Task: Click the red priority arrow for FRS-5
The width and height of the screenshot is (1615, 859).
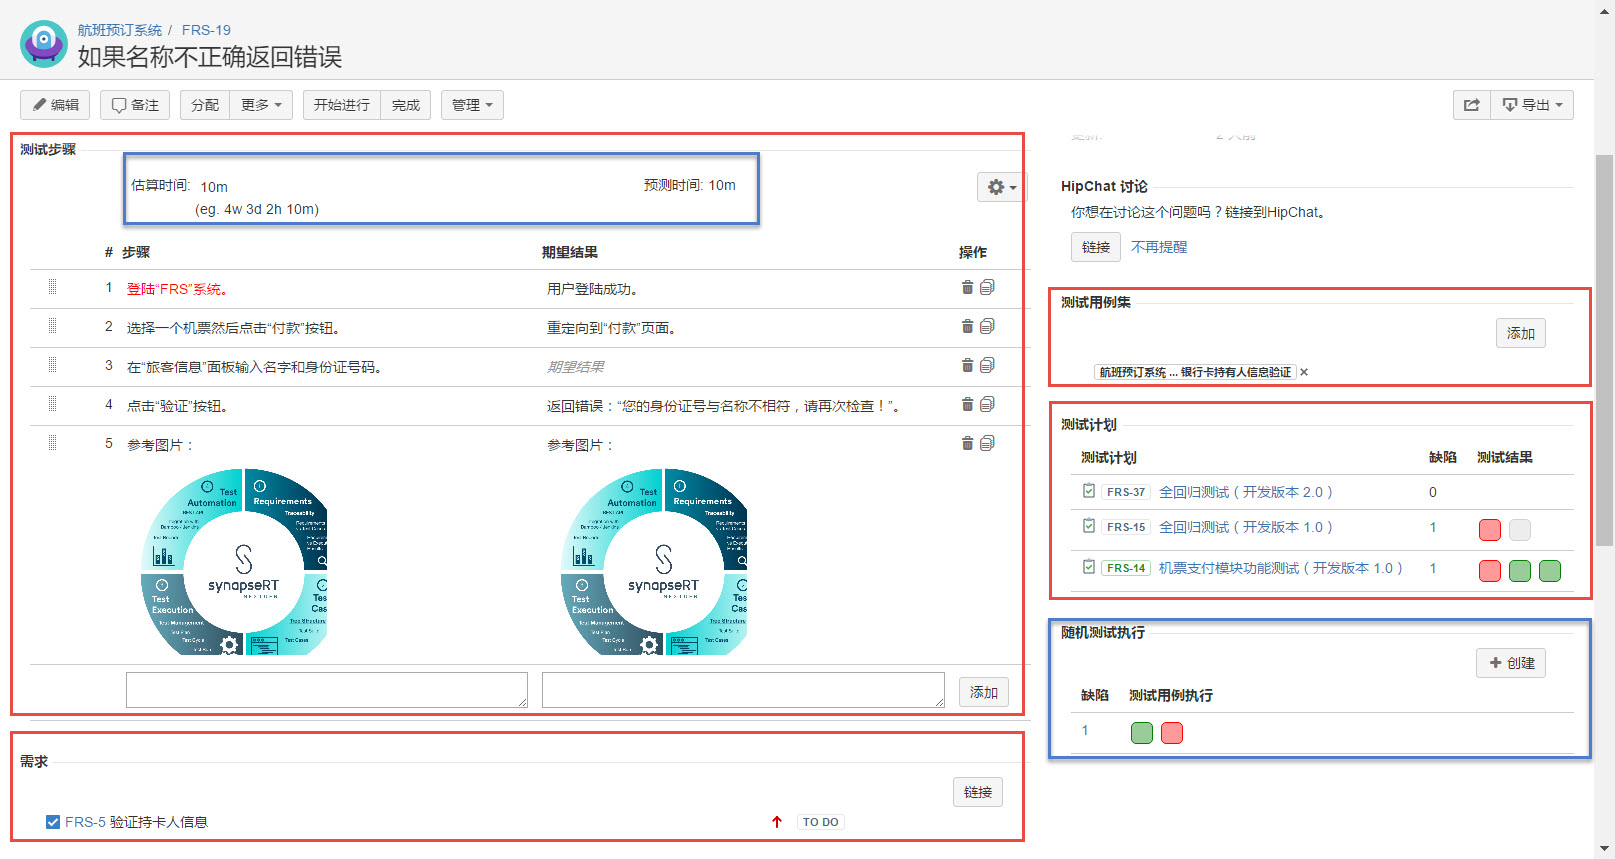Action: (777, 822)
